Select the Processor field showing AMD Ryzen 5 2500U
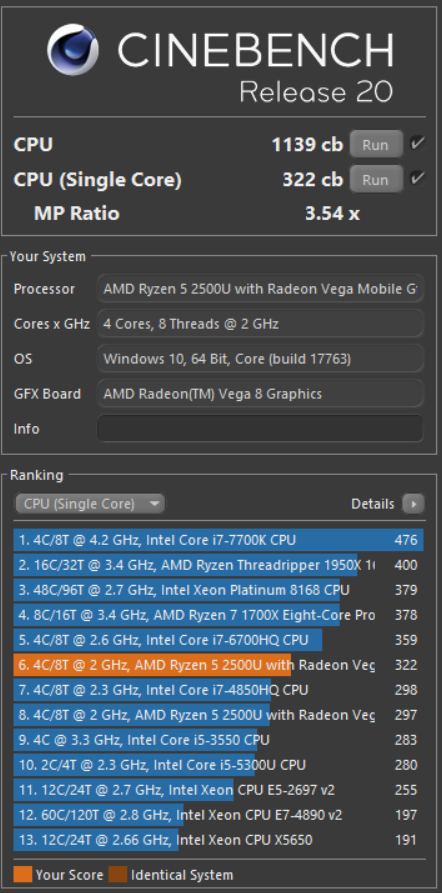442x893 pixels. click(260, 289)
